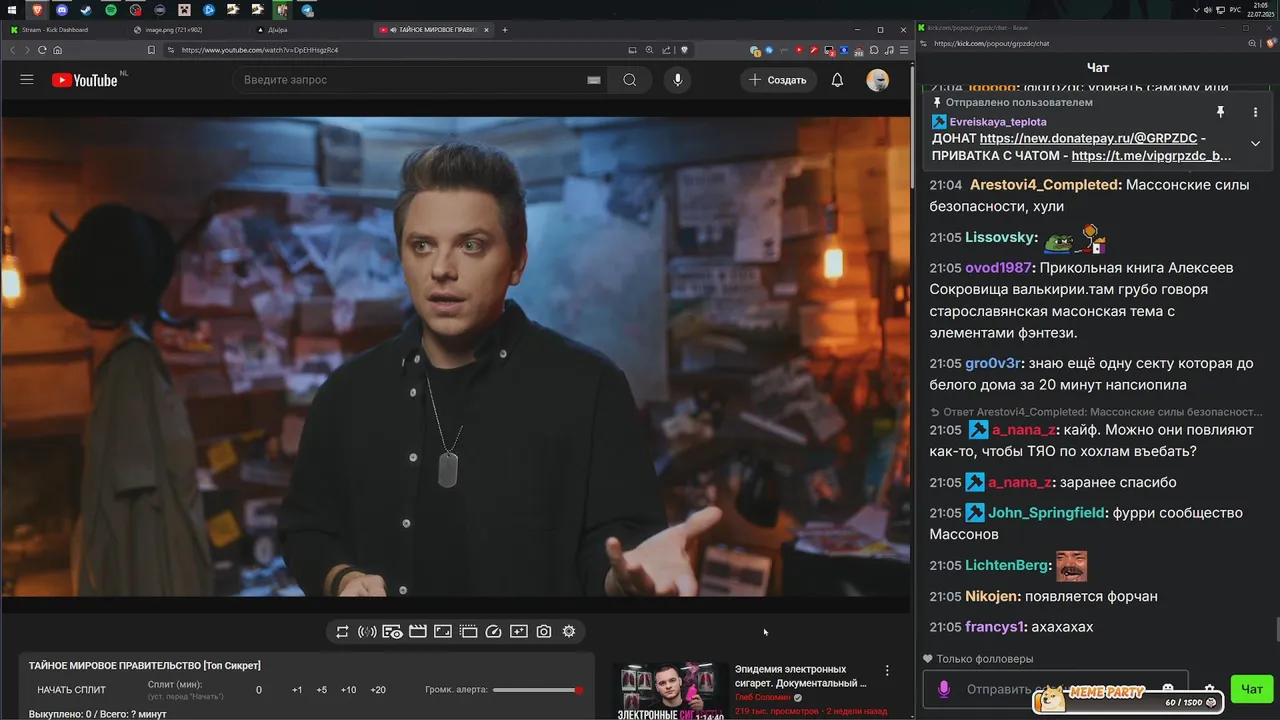This screenshot has height=720, width=1280.
Task: Click the YouTube search magnifier button
Action: (x=629, y=80)
